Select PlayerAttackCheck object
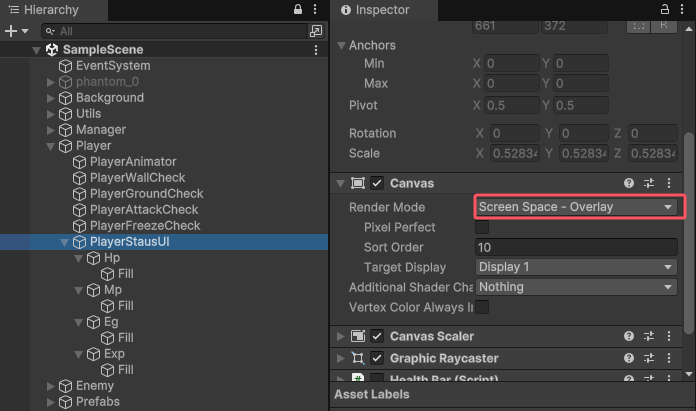The height and width of the screenshot is (411, 696). pos(144,209)
